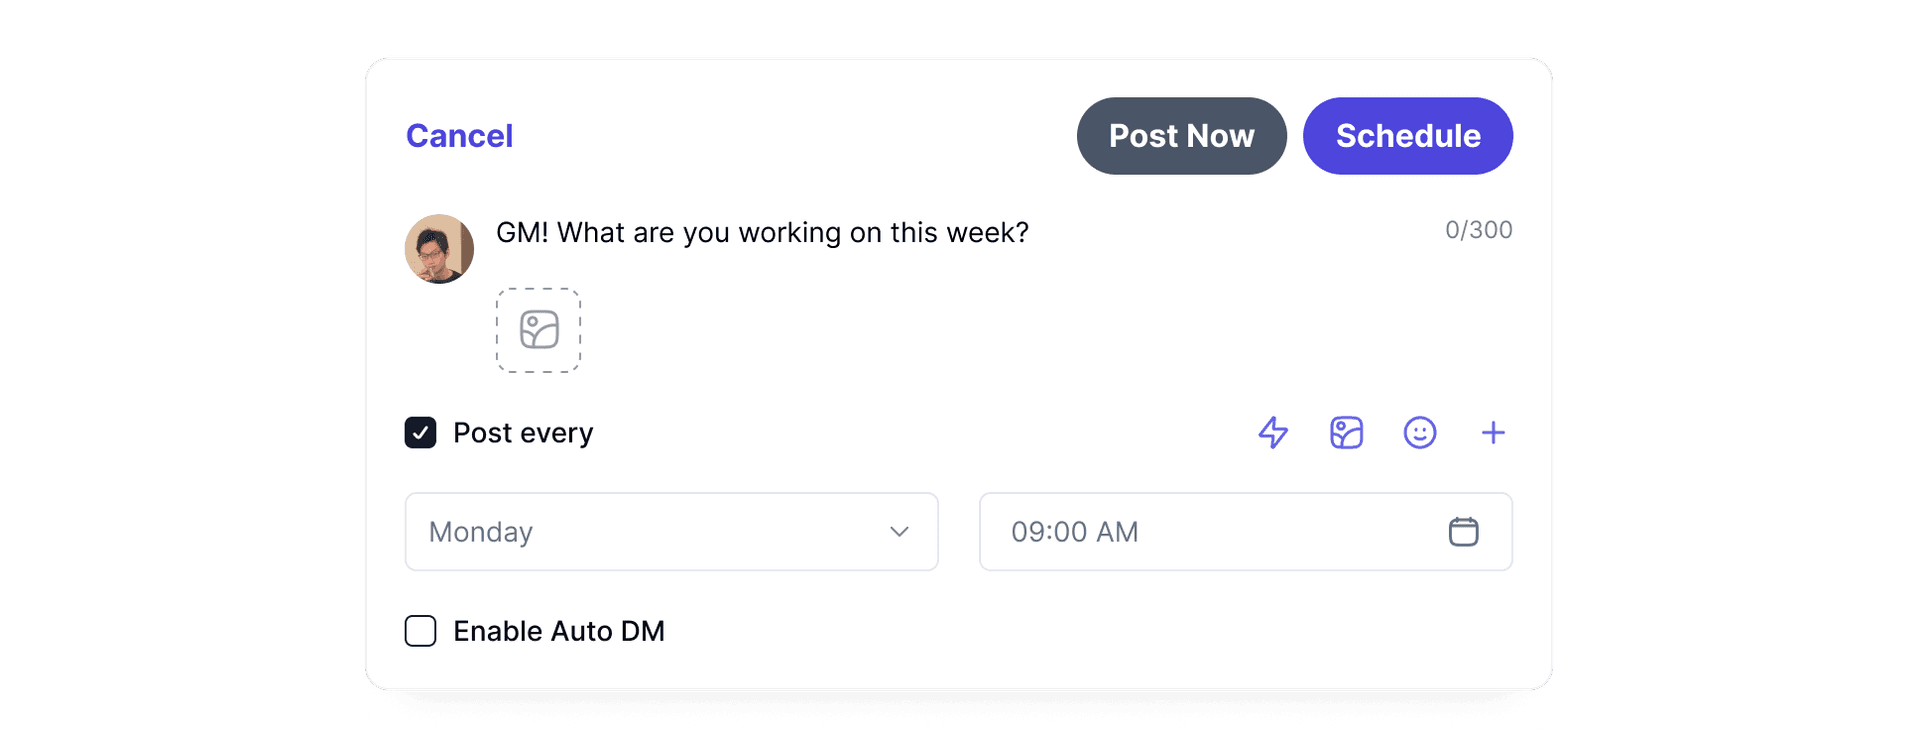Upload an image via the dashed placeholder
This screenshot has height=746, width=1920.
coord(538,330)
